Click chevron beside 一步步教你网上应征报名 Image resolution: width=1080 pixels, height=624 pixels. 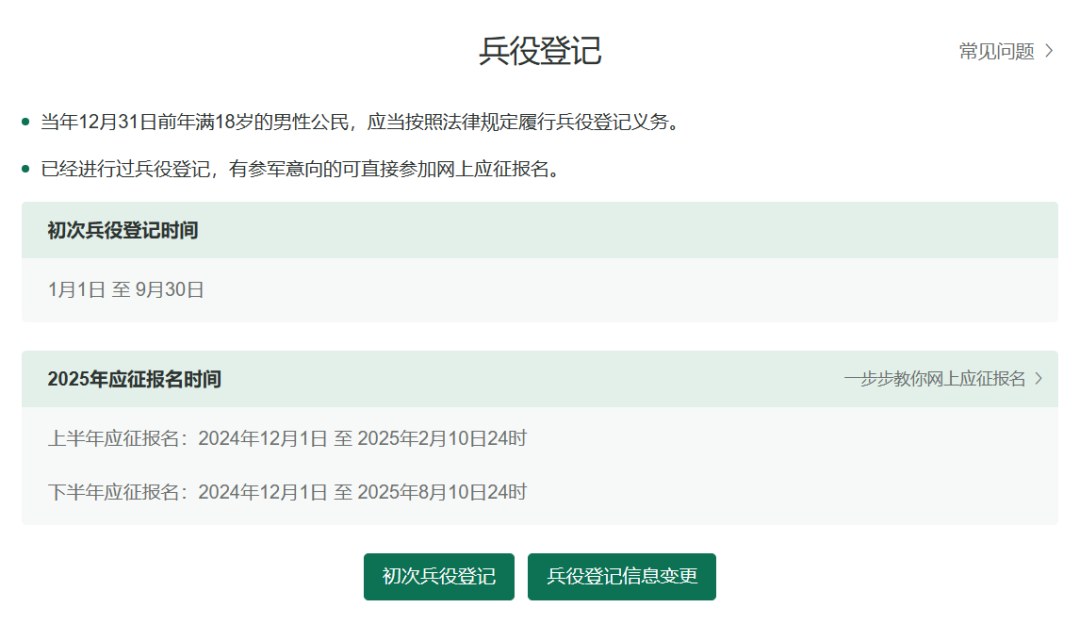pyautogui.click(x=1038, y=380)
